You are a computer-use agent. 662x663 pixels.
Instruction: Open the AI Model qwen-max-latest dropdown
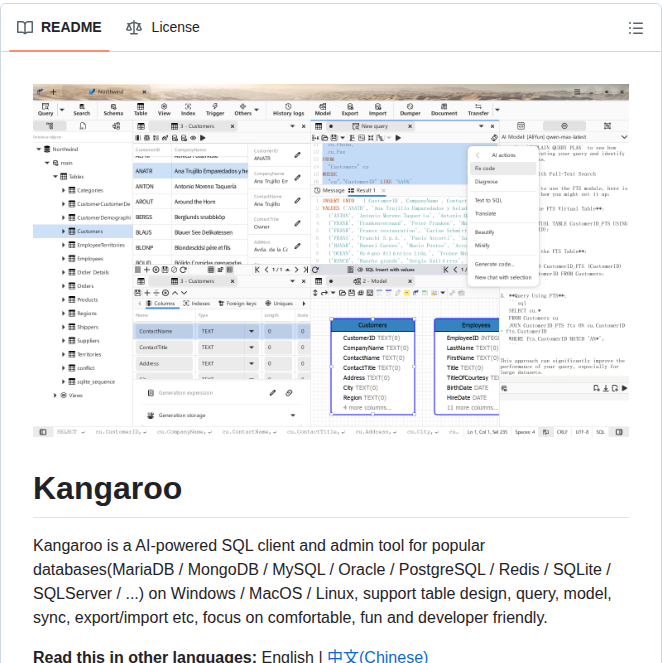click(624, 137)
